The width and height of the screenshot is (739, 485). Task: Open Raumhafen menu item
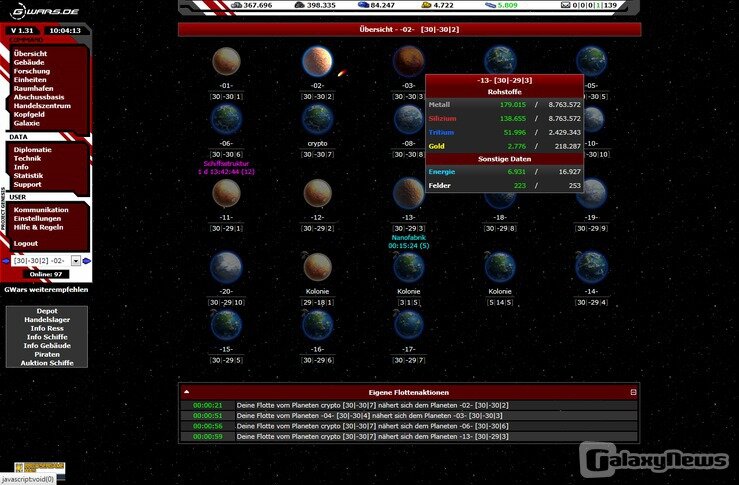coord(33,89)
